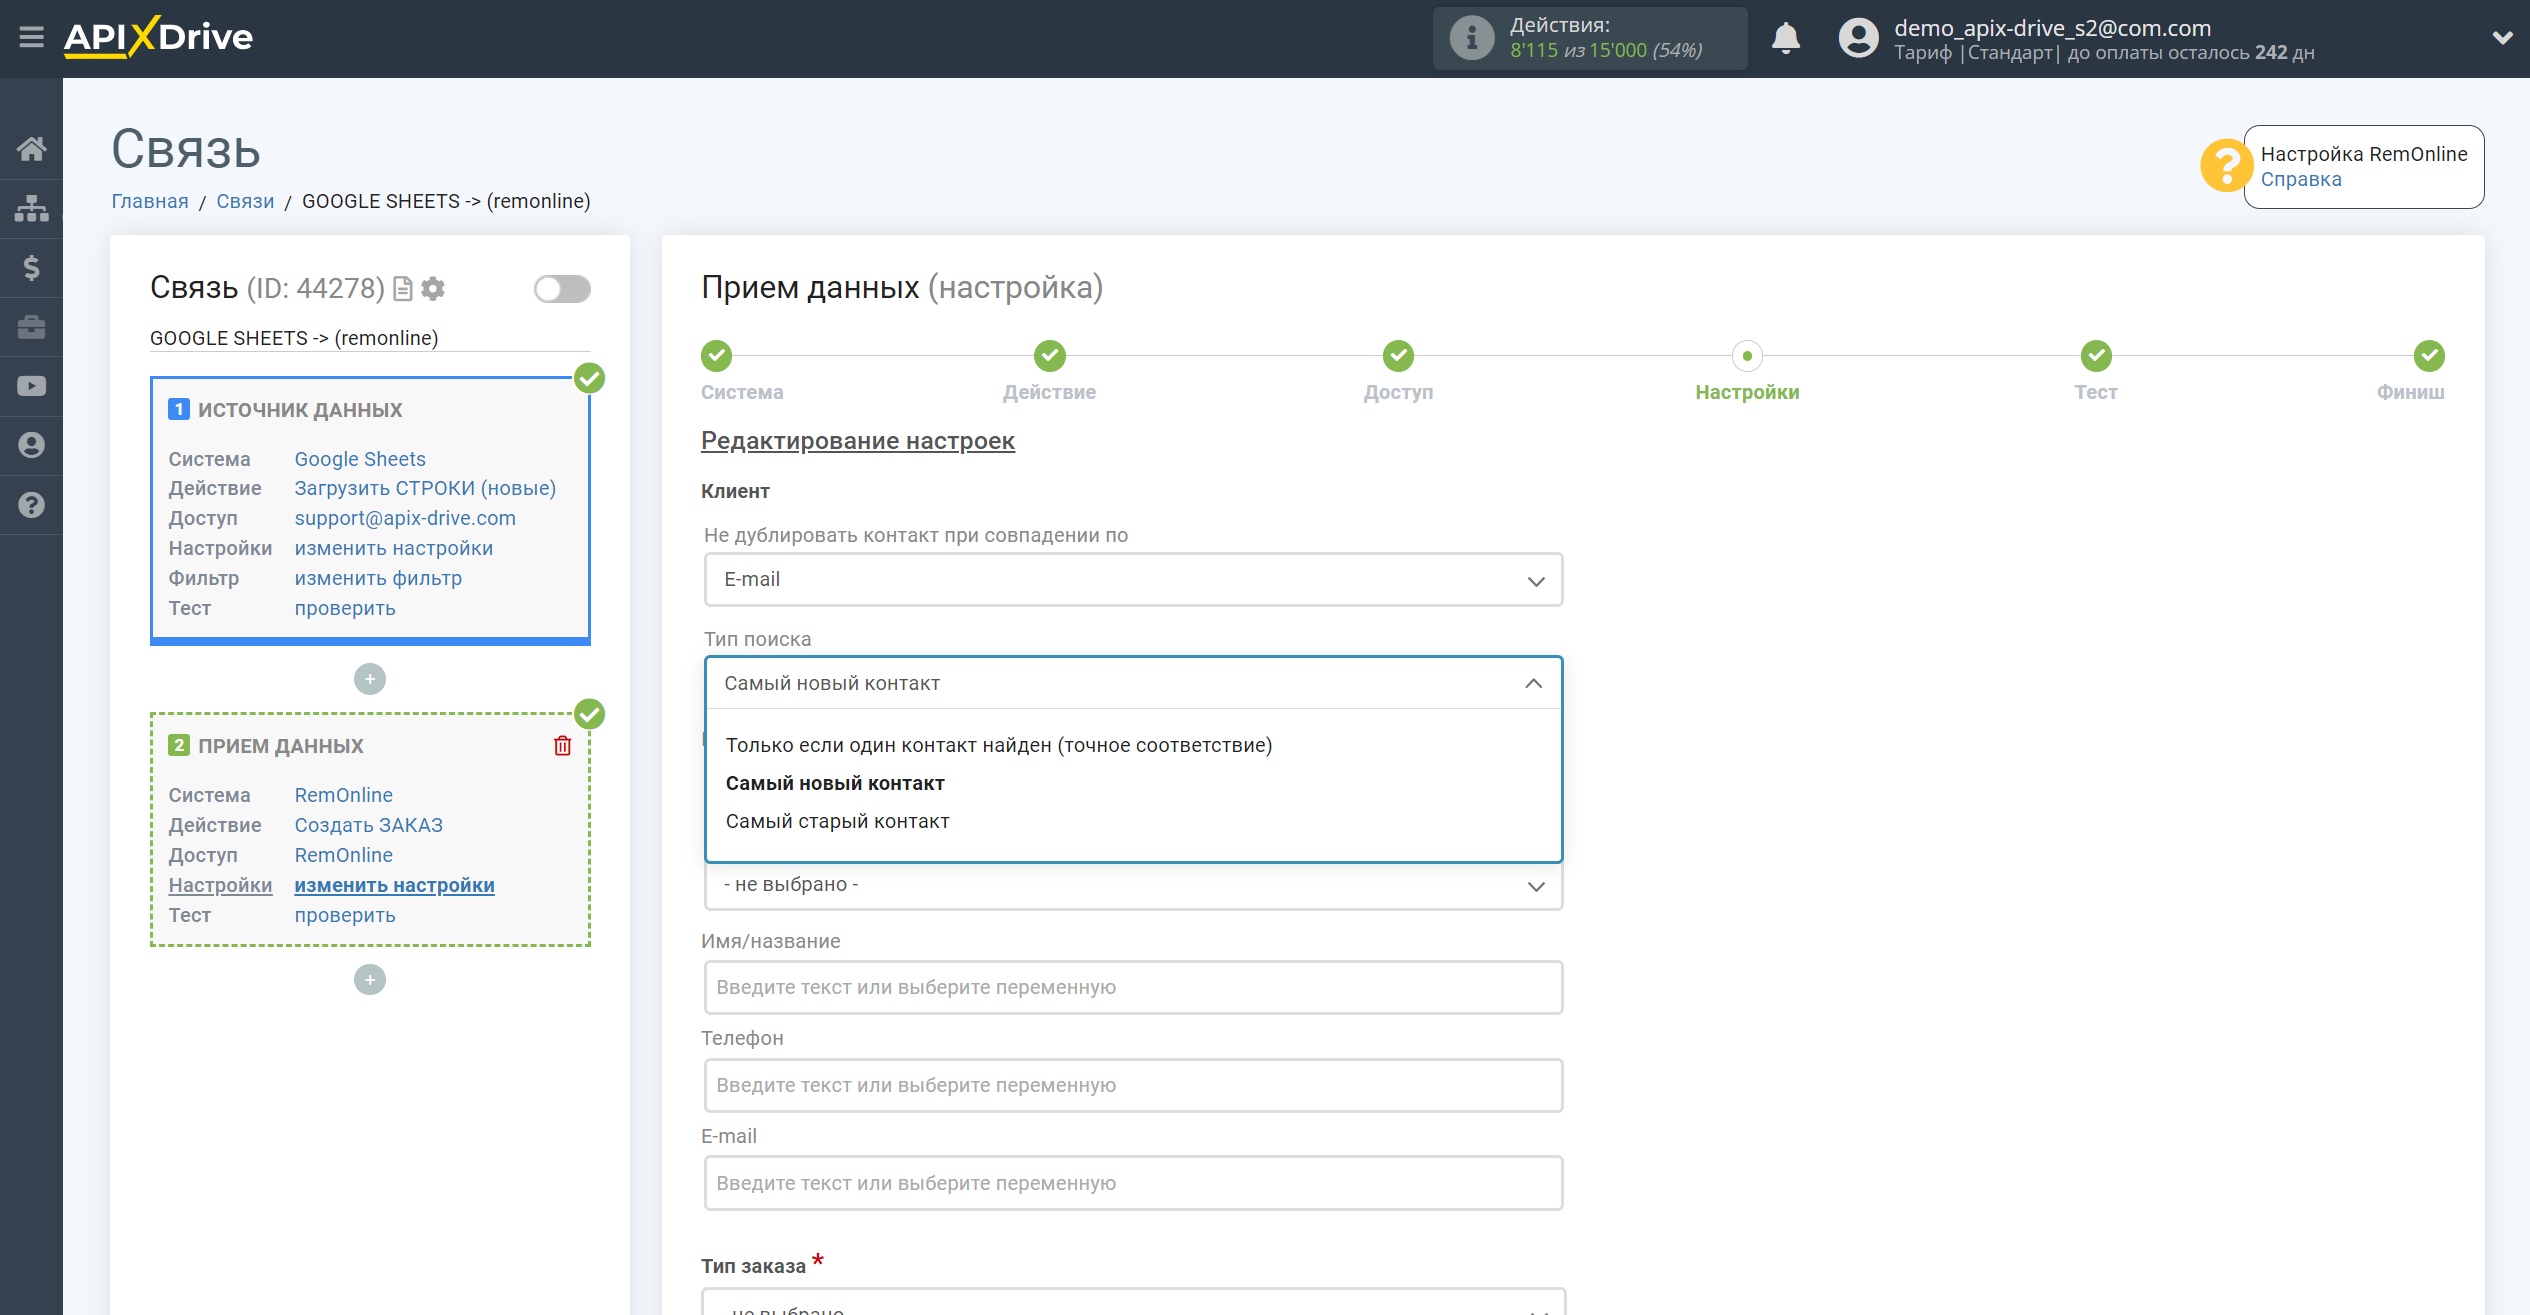Click Редактирование настроек heading
2530x1315 pixels.
click(857, 441)
